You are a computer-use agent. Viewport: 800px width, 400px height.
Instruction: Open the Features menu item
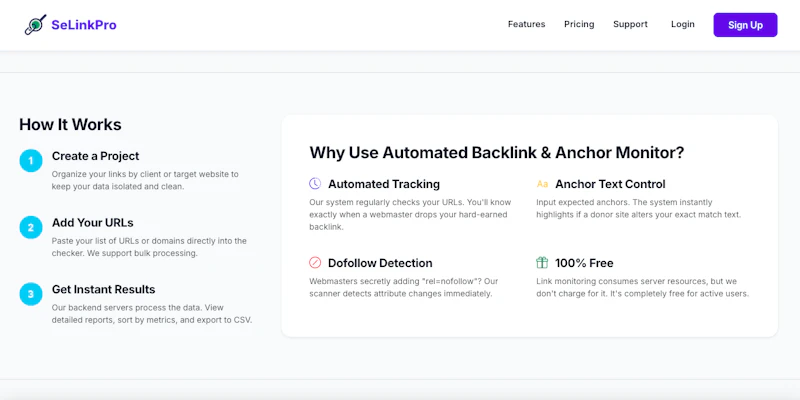[x=527, y=24]
